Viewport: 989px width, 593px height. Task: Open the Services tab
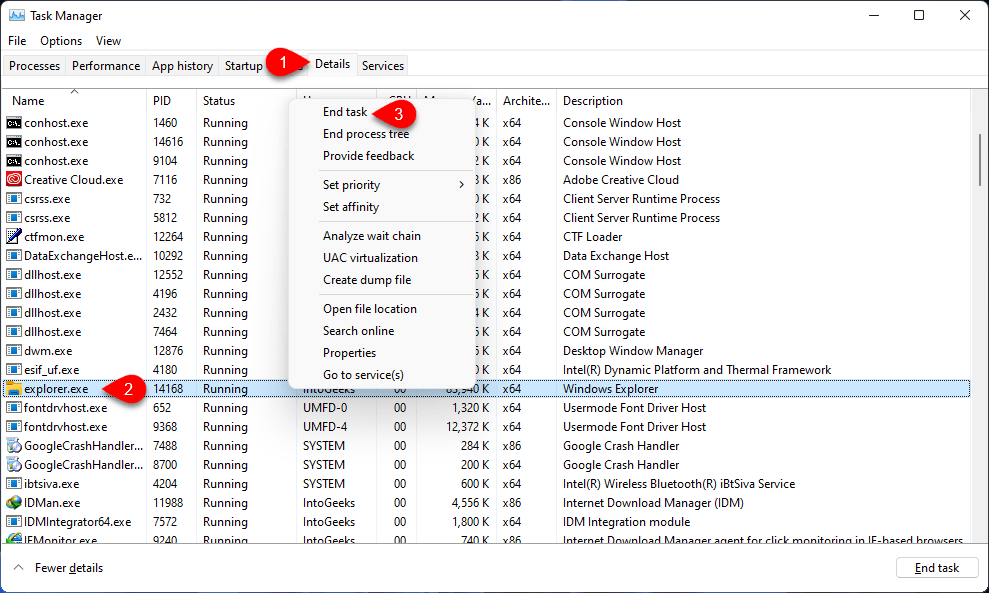point(383,66)
